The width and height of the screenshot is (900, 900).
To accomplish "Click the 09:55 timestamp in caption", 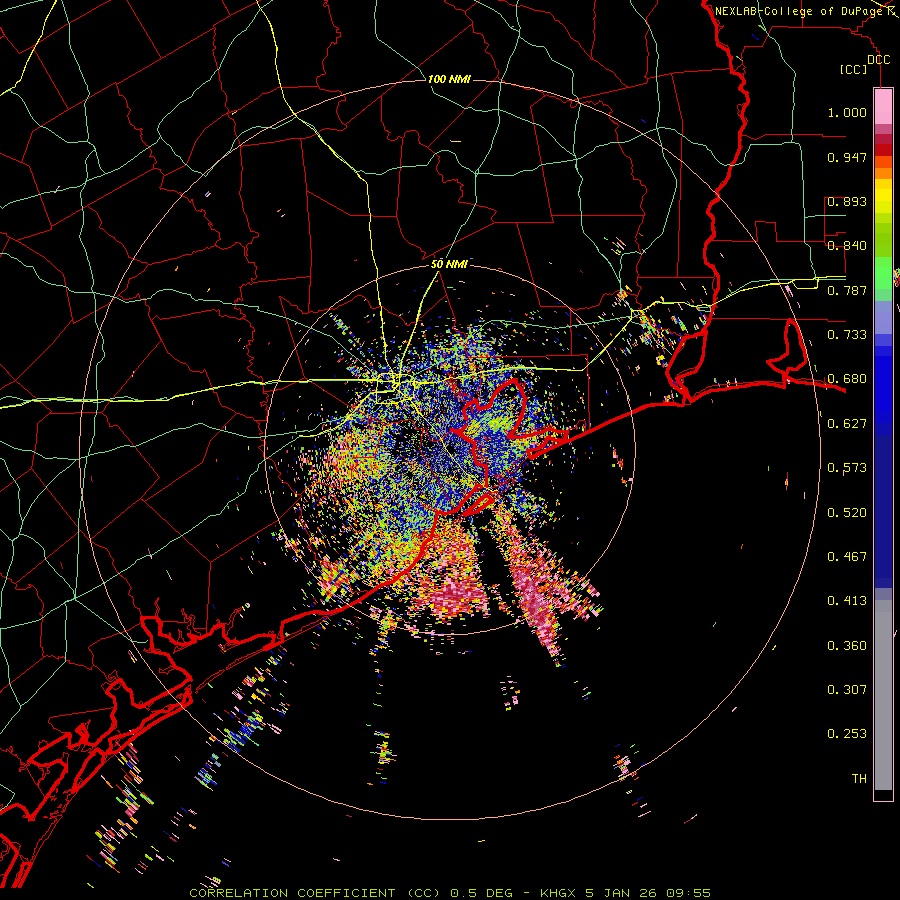I will pos(688,893).
